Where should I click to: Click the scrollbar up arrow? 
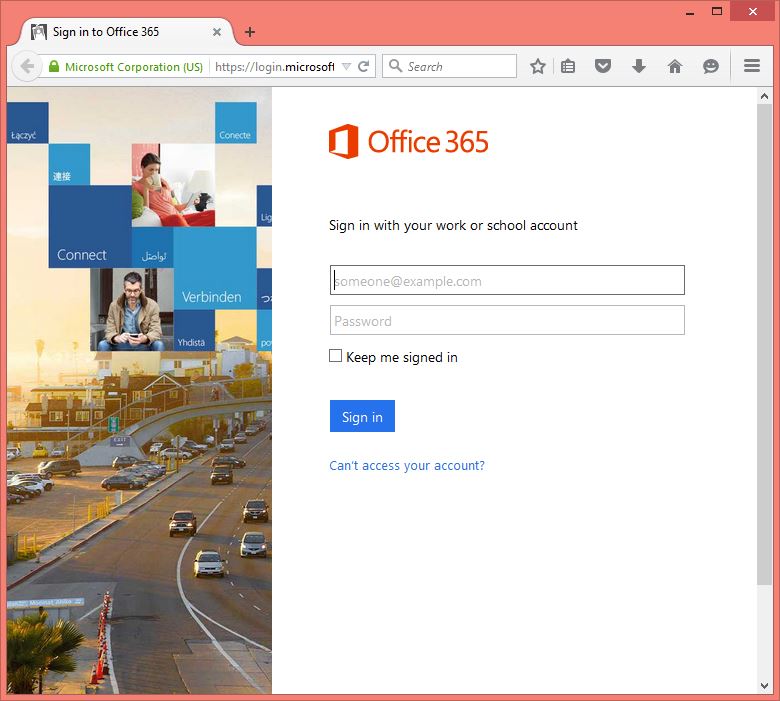tap(765, 96)
